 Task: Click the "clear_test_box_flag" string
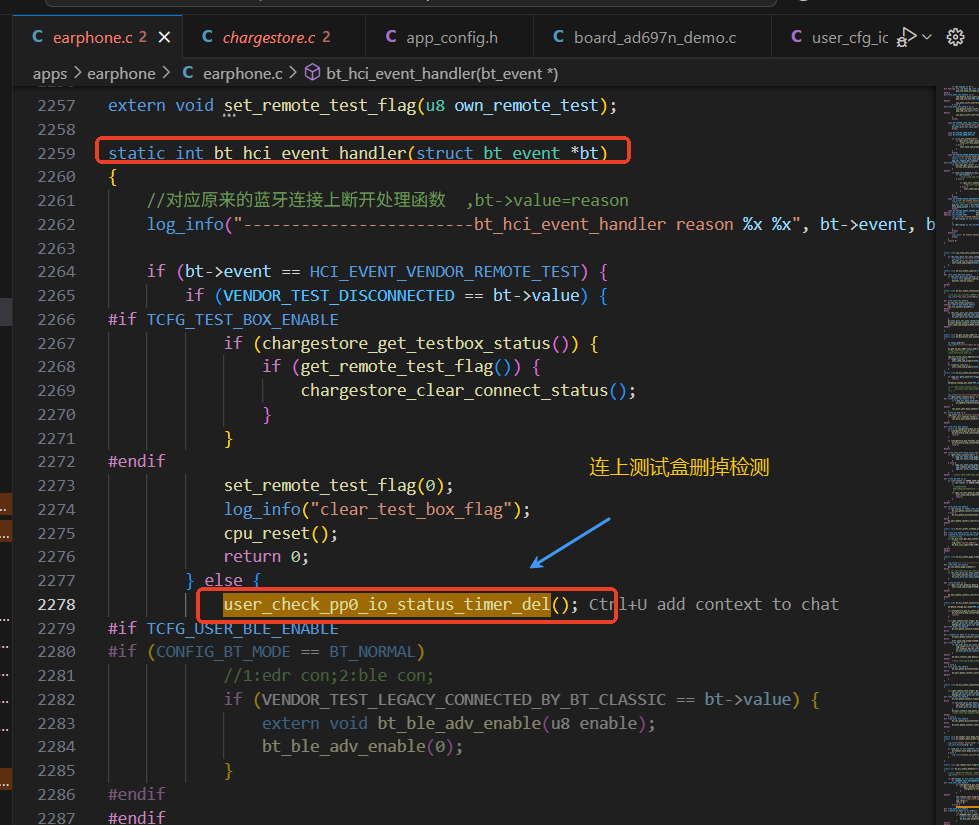[x=411, y=510]
